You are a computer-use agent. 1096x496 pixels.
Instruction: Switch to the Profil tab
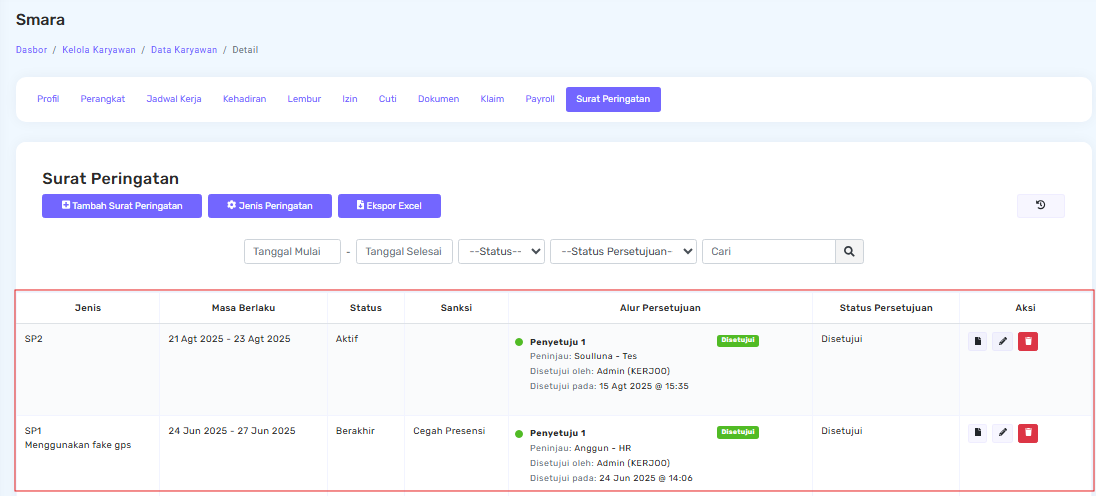48,99
